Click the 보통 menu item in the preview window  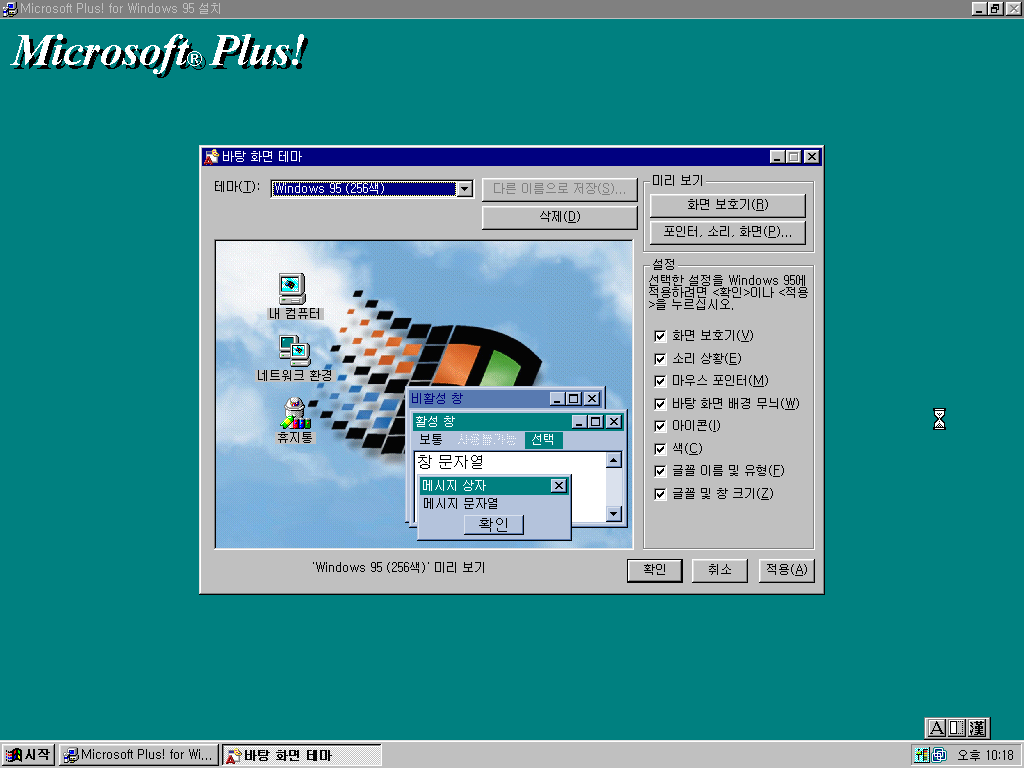tap(431, 440)
